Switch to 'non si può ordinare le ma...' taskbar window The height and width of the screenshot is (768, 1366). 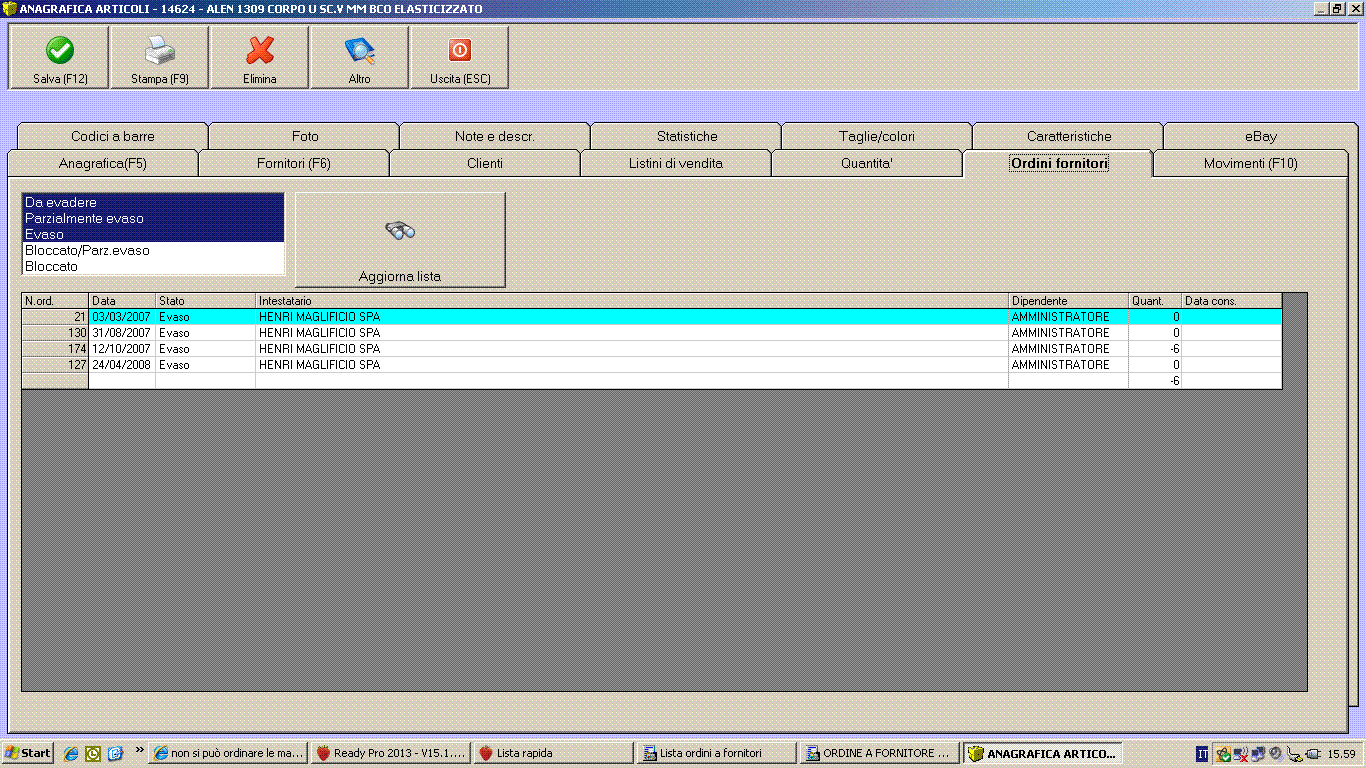[x=229, y=753]
